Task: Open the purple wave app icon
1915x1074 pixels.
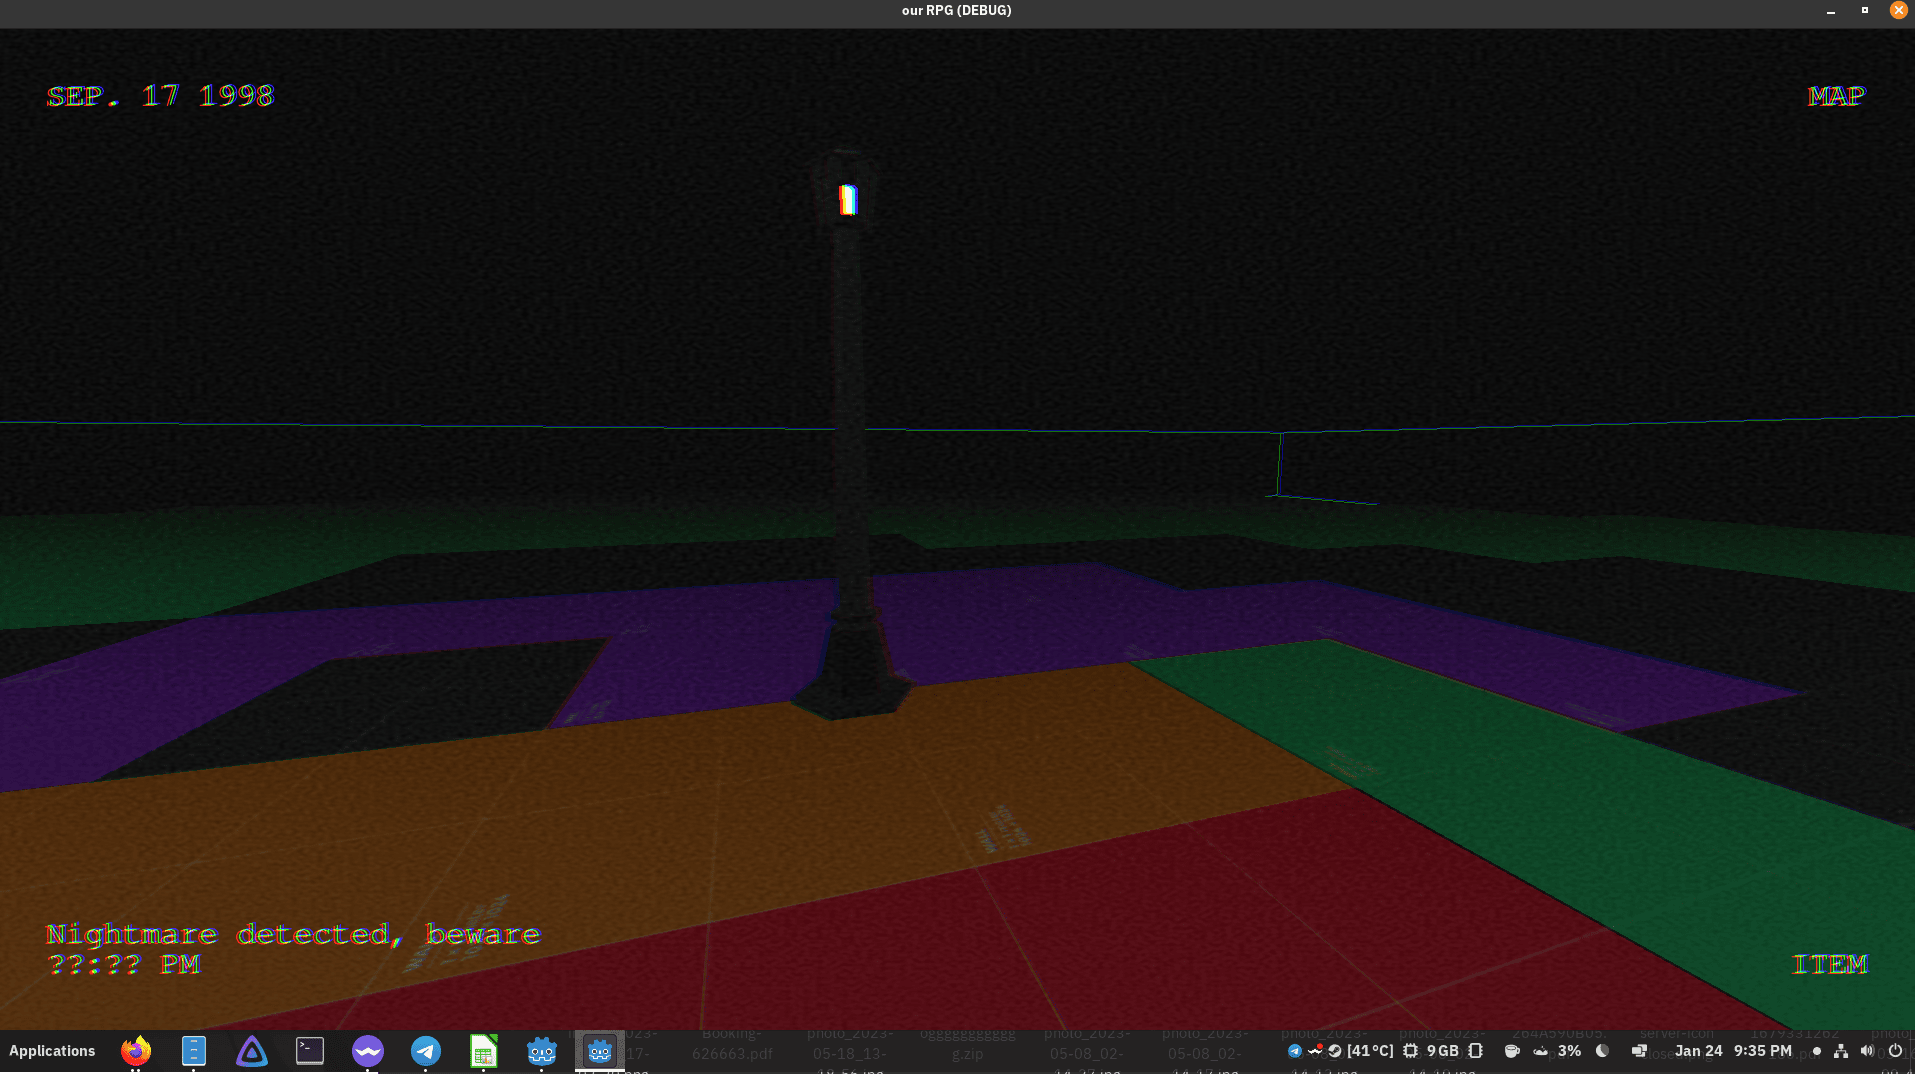Action: point(368,1051)
